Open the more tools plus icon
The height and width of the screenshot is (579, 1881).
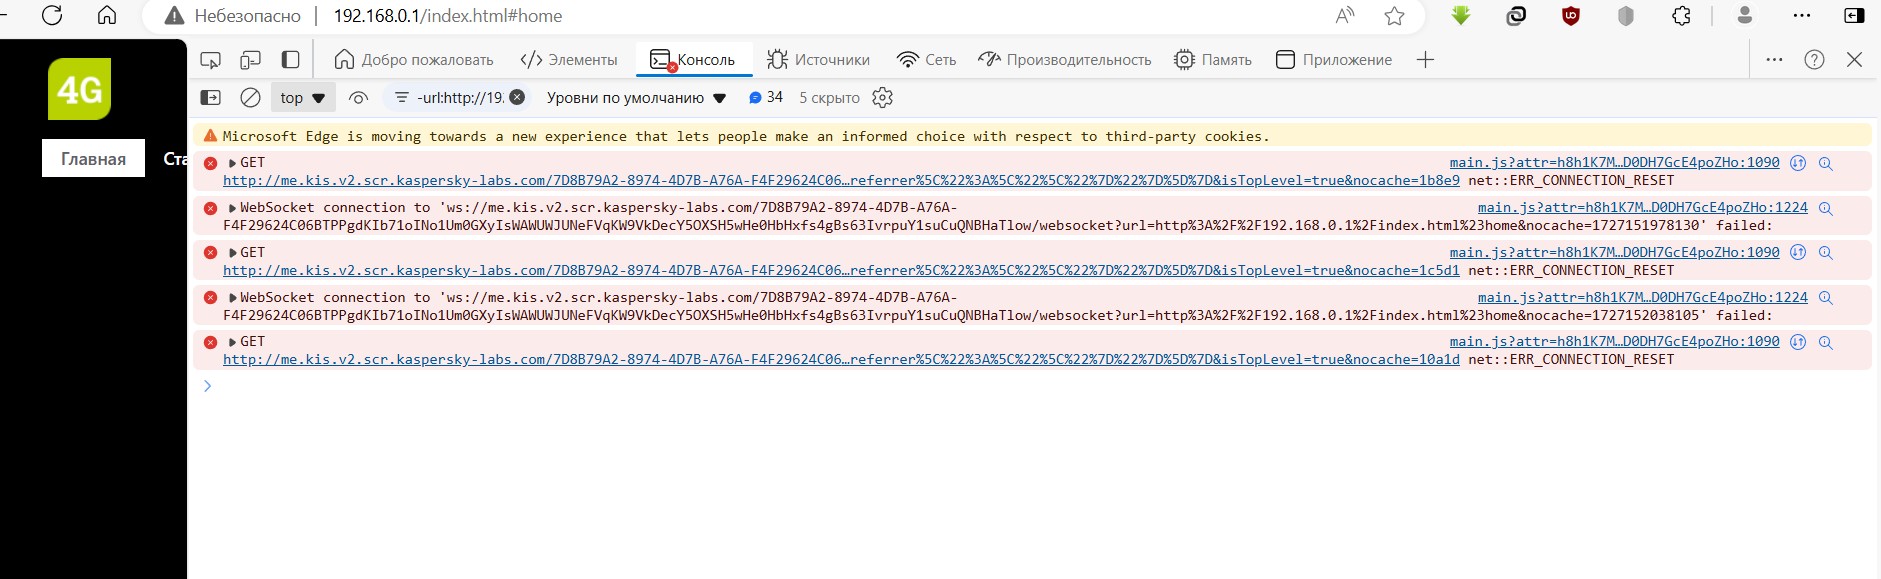coord(1425,60)
